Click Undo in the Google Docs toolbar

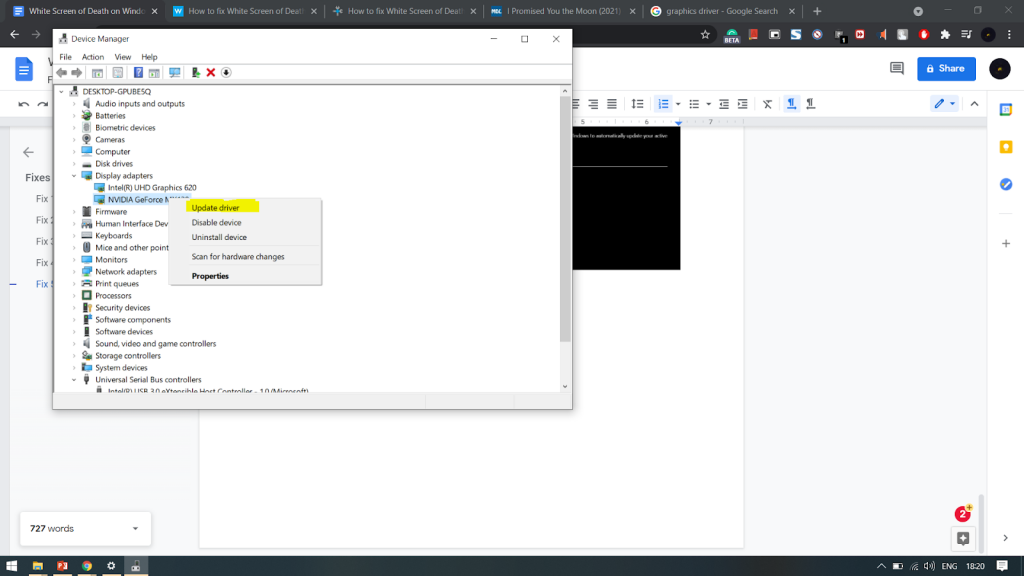pyautogui.click(x=24, y=104)
